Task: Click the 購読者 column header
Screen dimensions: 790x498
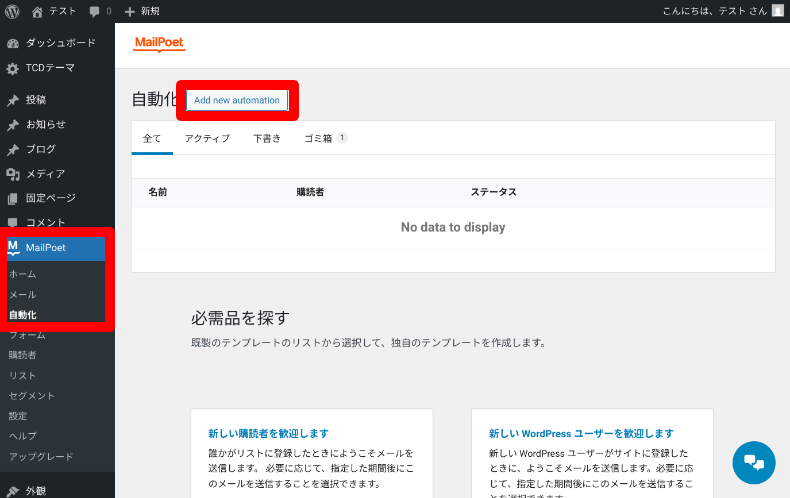Action: tap(310, 192)
